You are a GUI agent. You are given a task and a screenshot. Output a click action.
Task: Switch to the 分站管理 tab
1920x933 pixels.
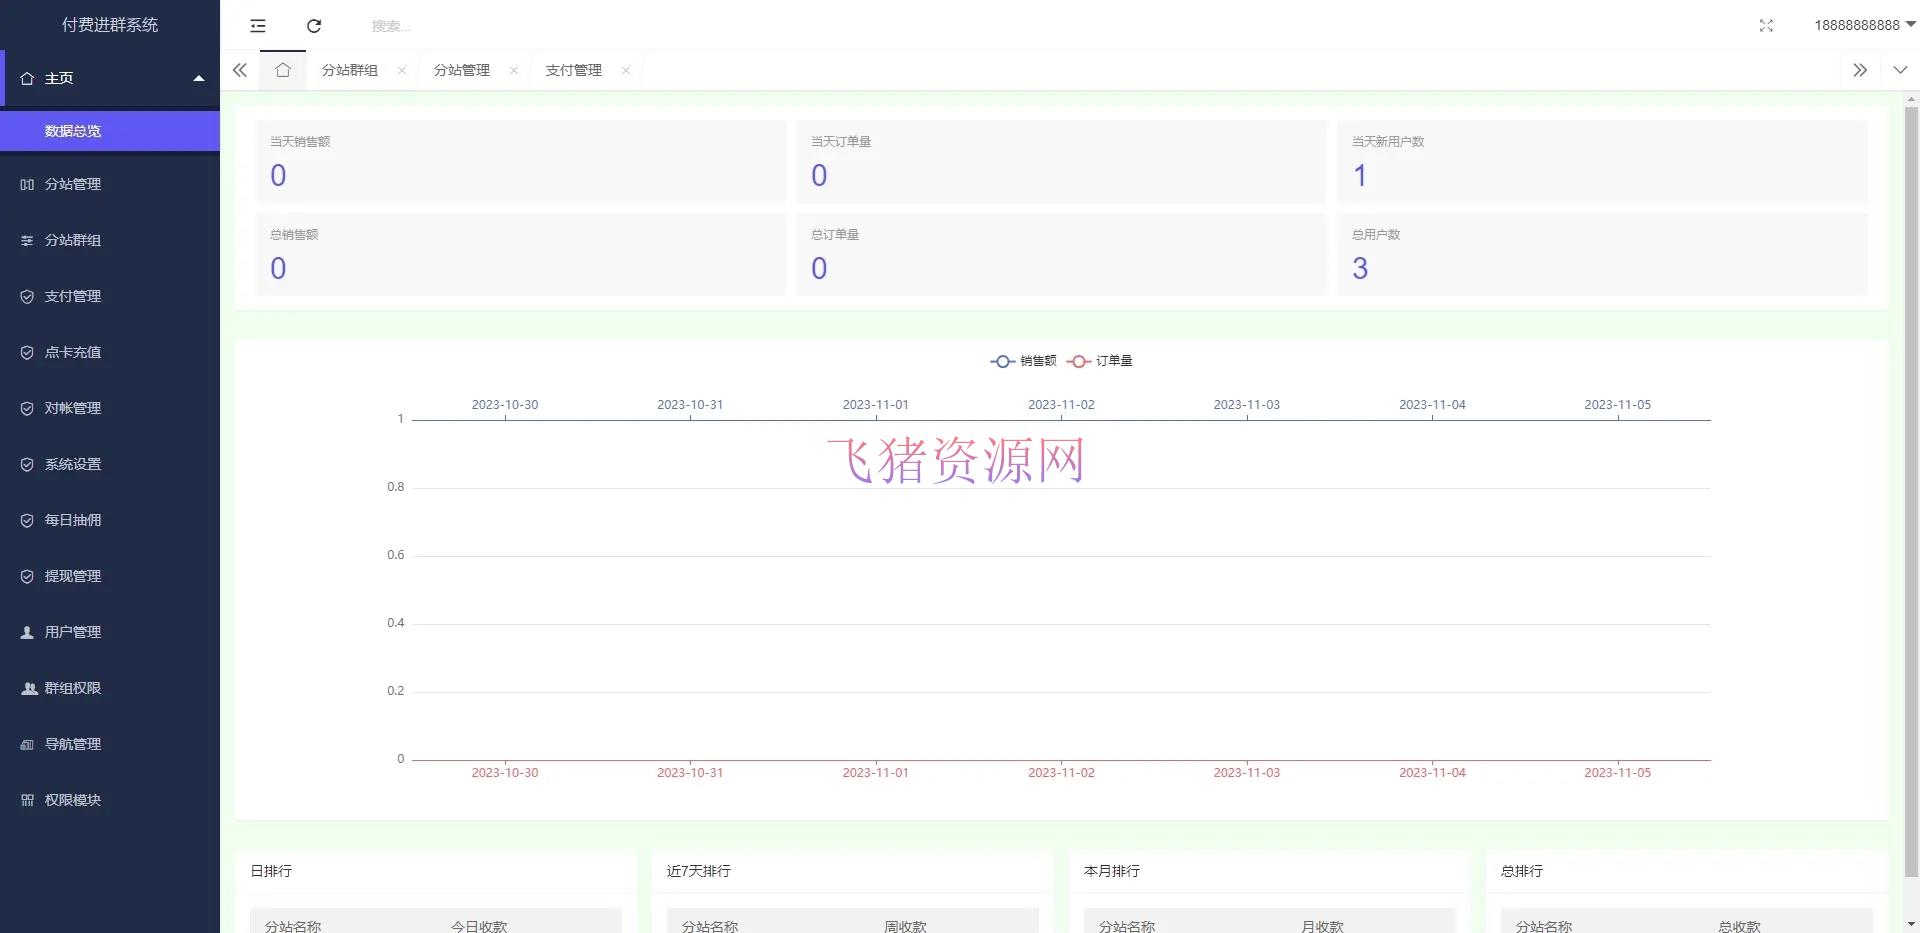[x=460, y=70]
